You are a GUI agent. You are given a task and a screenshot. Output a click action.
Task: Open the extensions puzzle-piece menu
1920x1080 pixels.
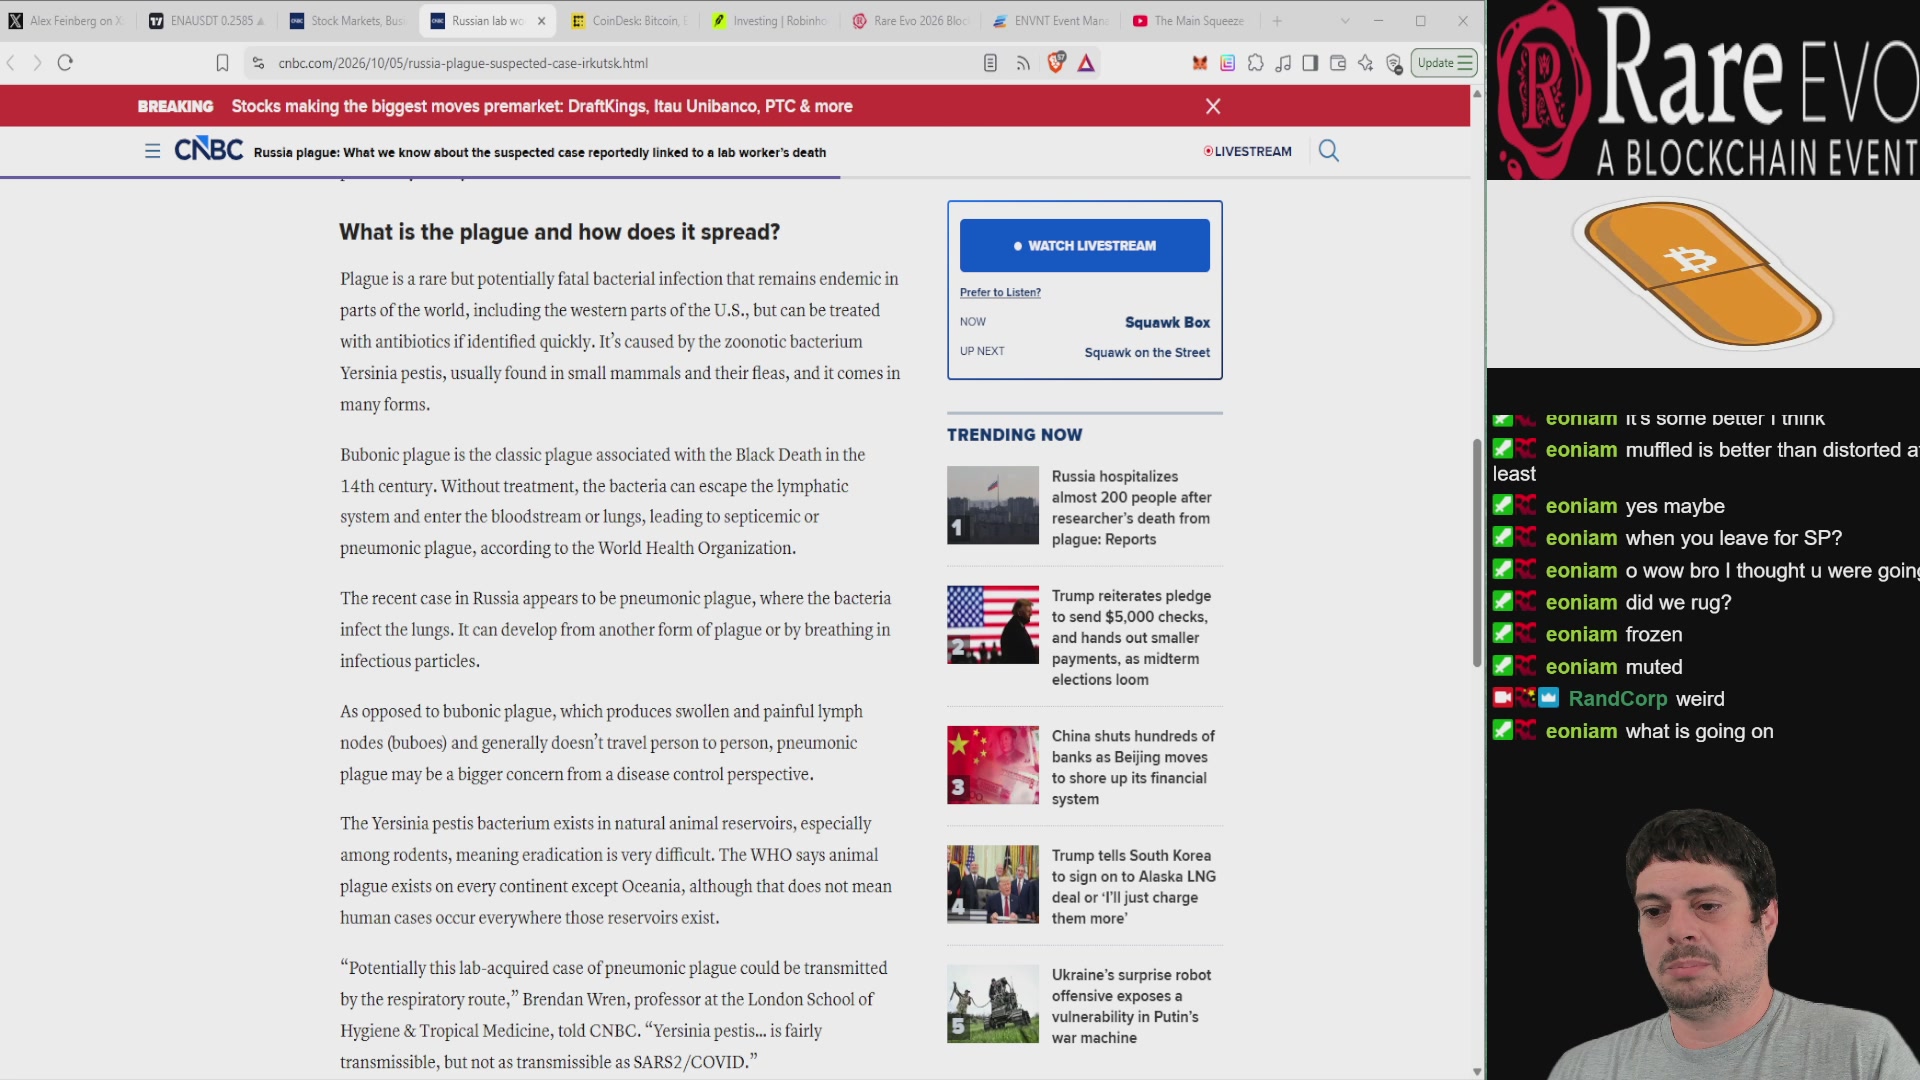pos(1255,63)
